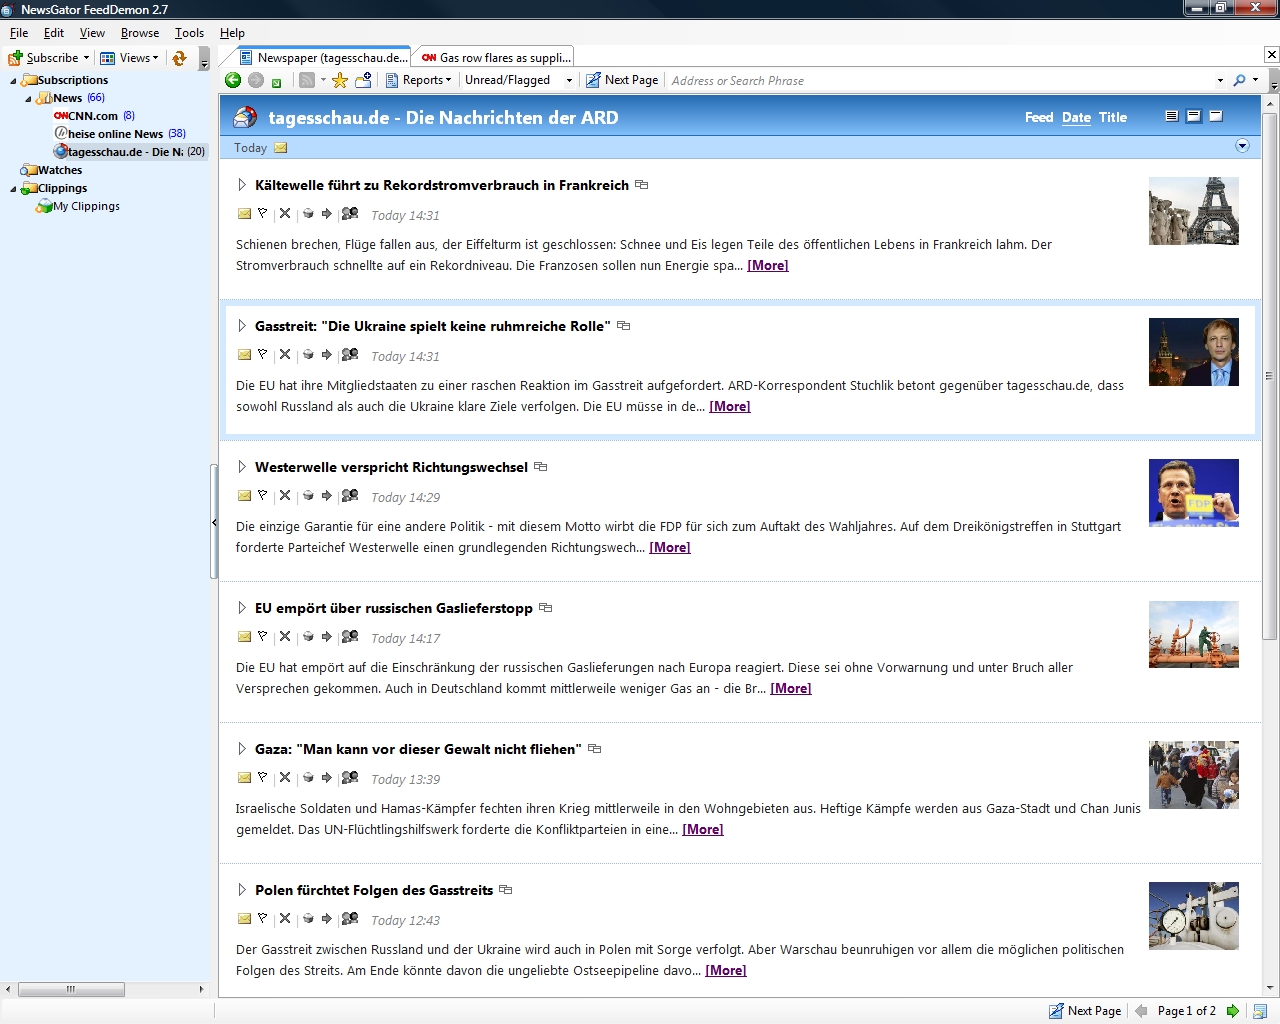This screenshot has height=1024, width=1280.
Task: Click the More link of the Westerwelle article
Action: pos(669,547)
